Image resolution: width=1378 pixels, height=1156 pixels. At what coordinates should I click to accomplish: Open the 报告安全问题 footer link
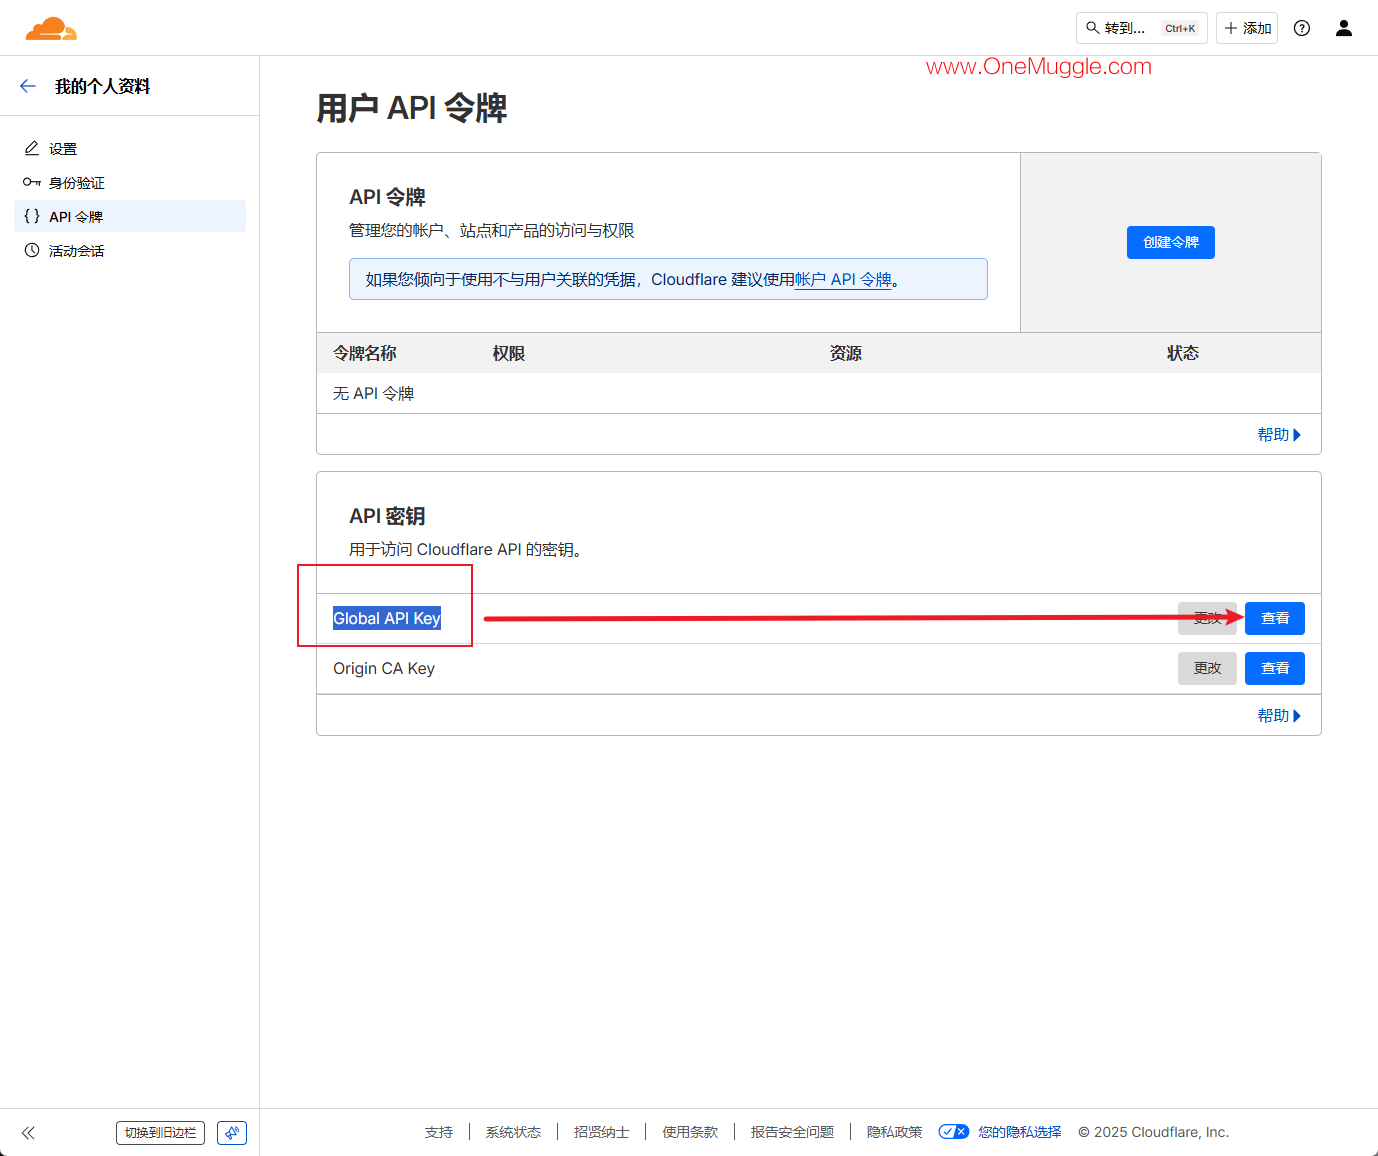pyautogui.click(x=792, y=1132)
